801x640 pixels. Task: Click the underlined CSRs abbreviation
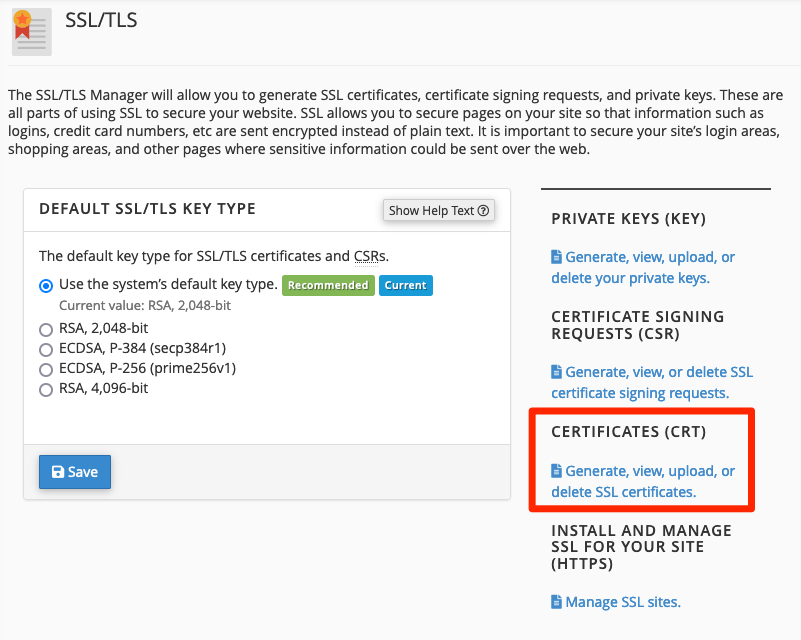tap(365, 256)
